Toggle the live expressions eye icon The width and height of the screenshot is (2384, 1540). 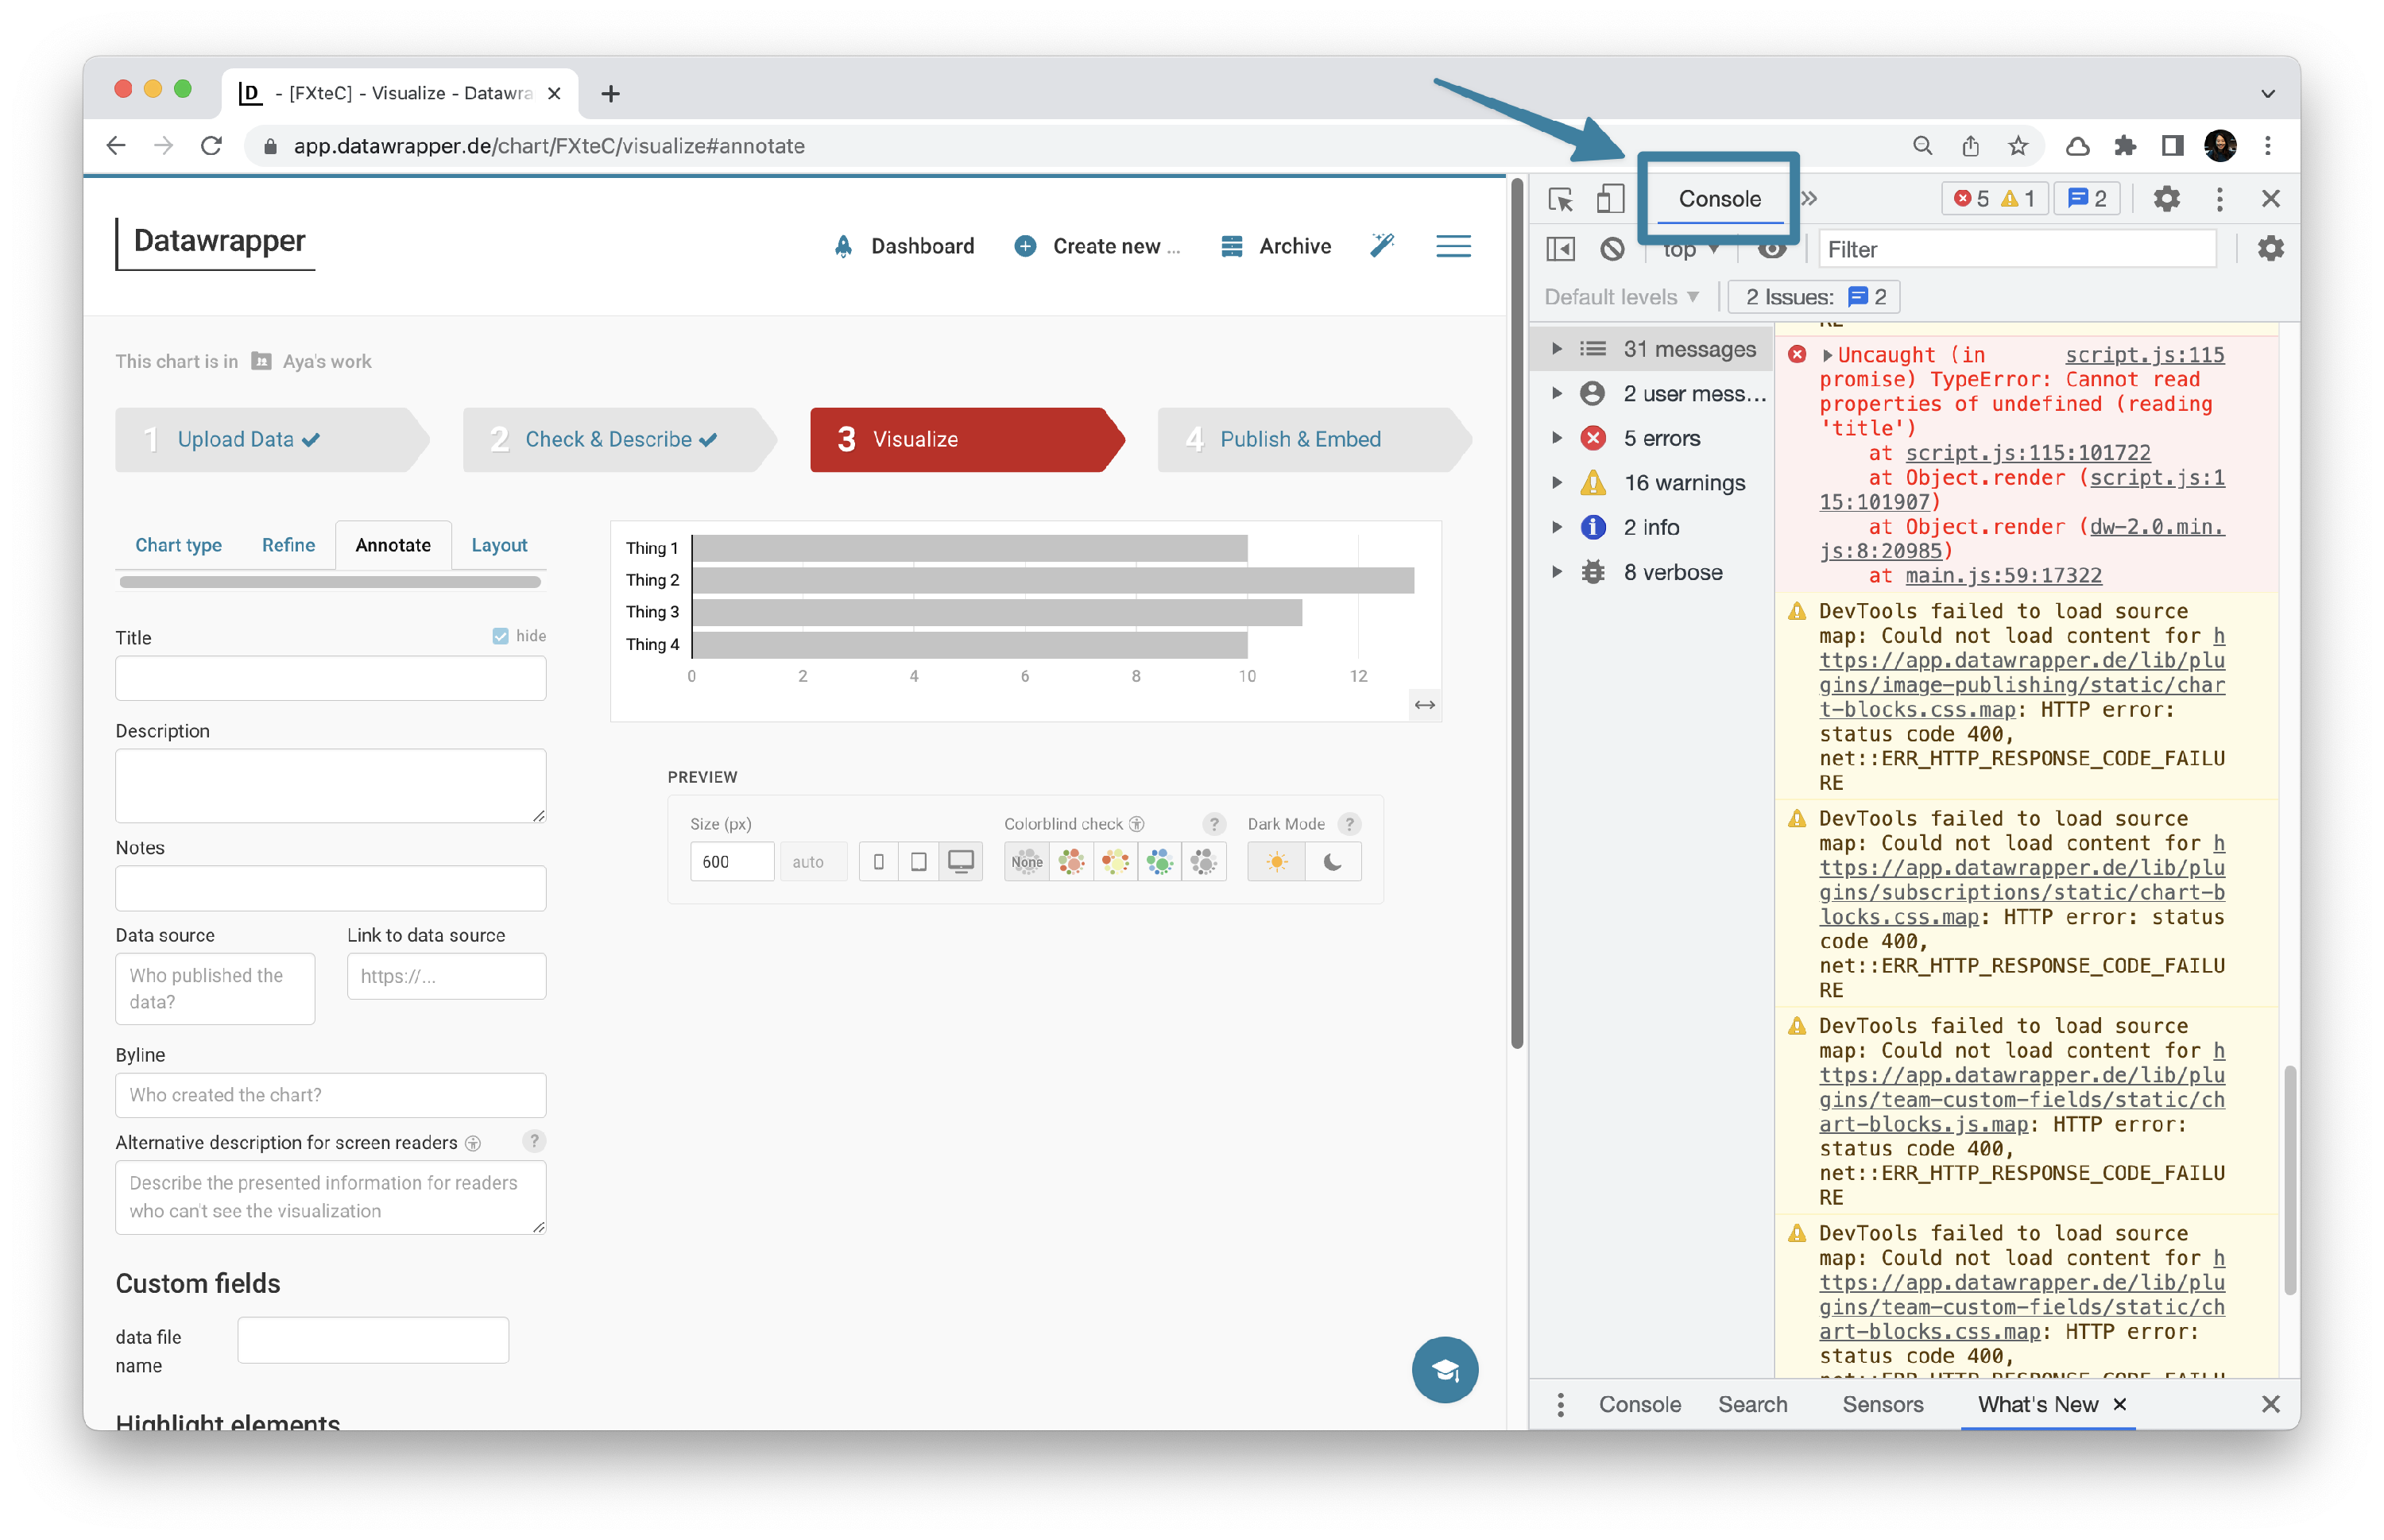click(x=1772, y=249)
